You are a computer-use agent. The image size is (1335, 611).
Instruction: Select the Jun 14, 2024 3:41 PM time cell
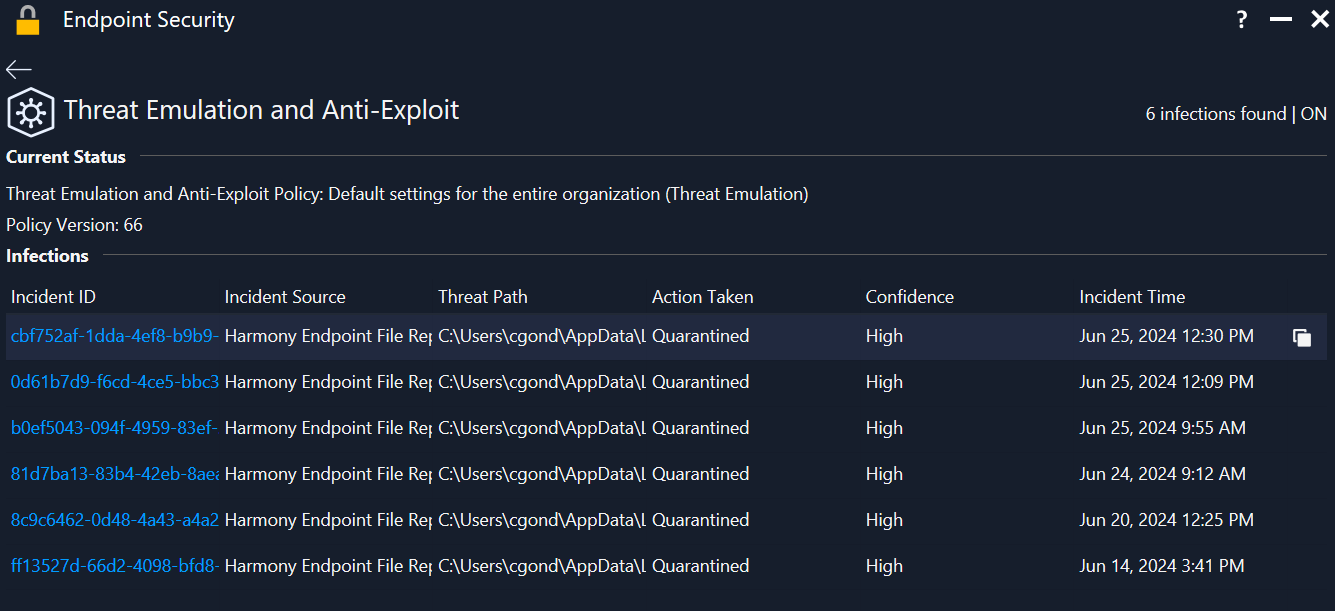tap(1162, 566)
